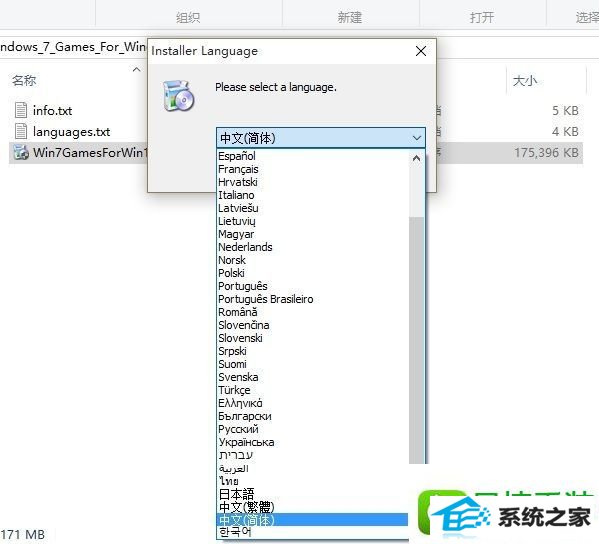Click the language list scroll-up arrow

pos(416,158)
